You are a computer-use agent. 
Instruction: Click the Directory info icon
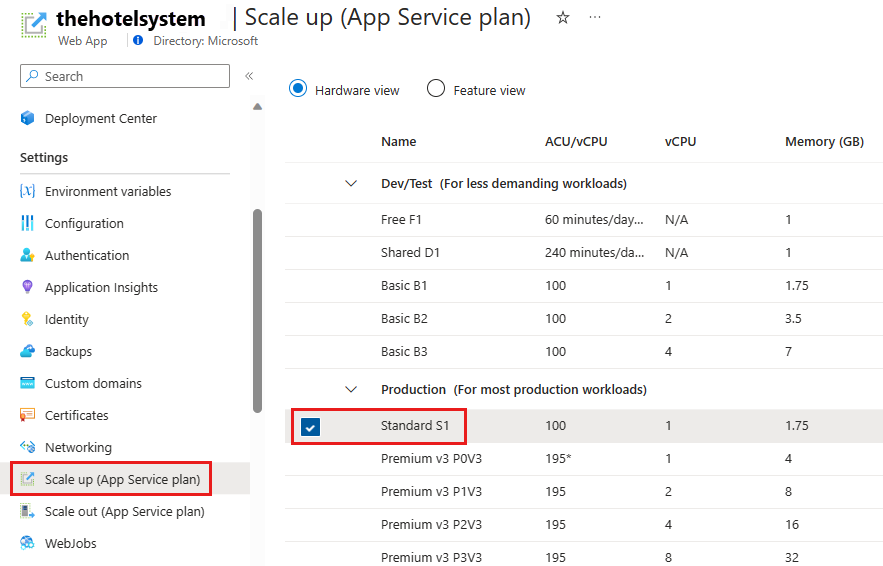click(x=138, y=40)
